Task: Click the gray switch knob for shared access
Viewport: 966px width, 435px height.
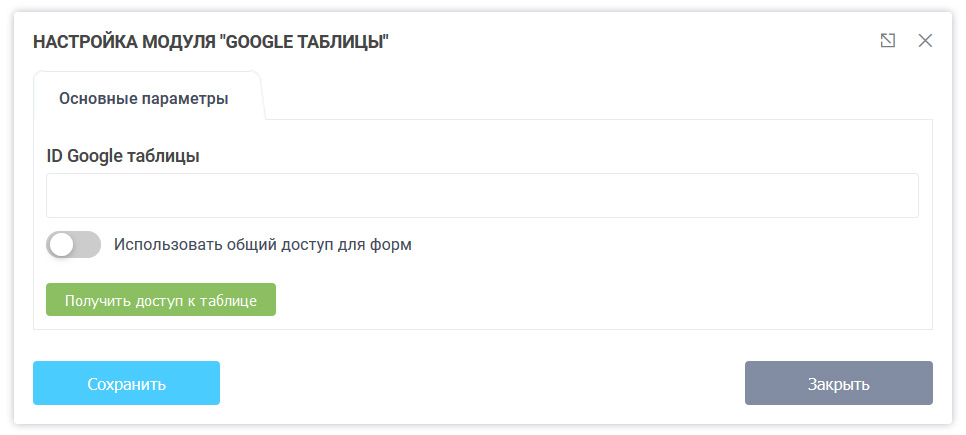Action: 62,244
